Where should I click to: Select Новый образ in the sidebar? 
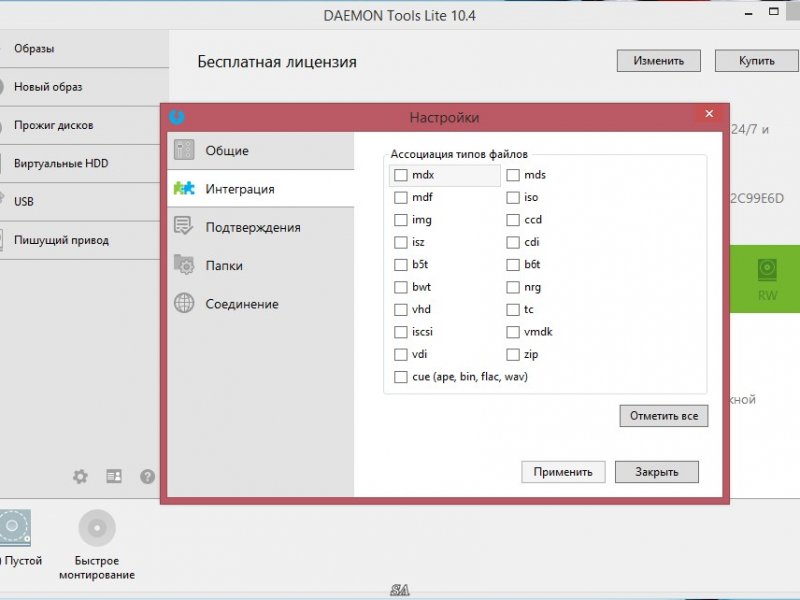[x=84, y=87]
